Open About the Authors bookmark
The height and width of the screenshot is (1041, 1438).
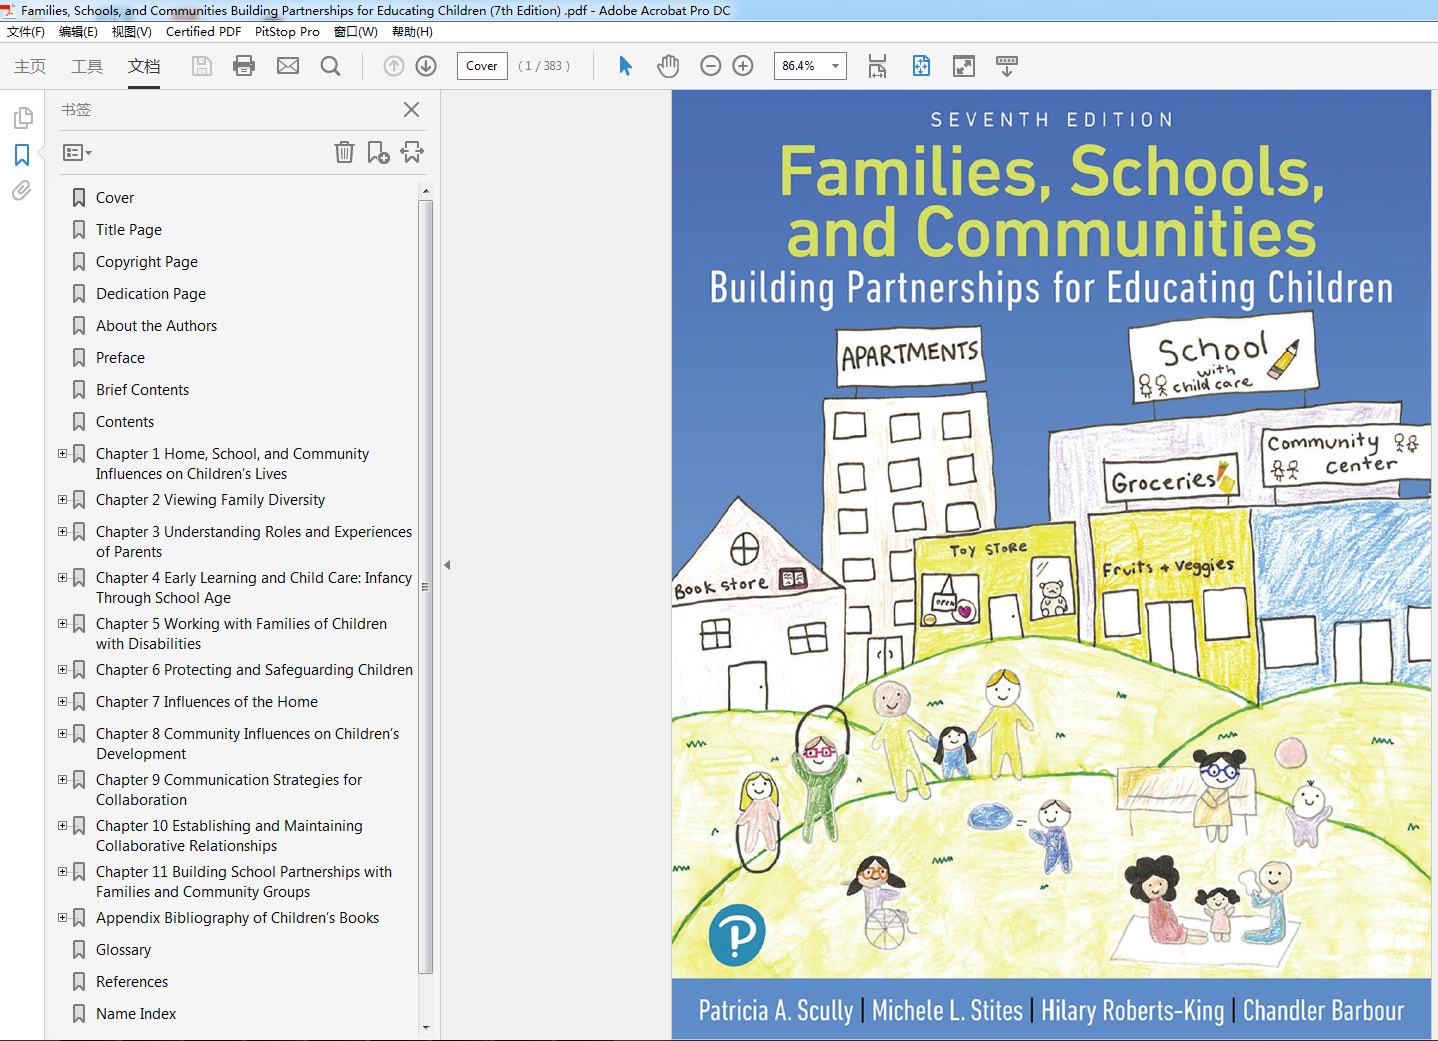[x=156, y=326]
